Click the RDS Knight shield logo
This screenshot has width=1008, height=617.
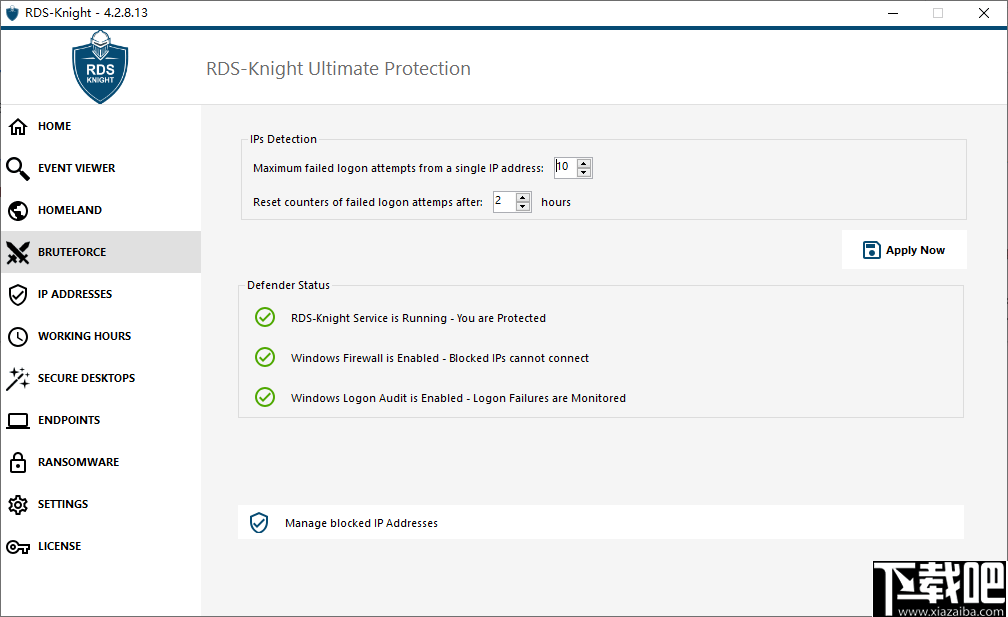[x=100, y=67]
